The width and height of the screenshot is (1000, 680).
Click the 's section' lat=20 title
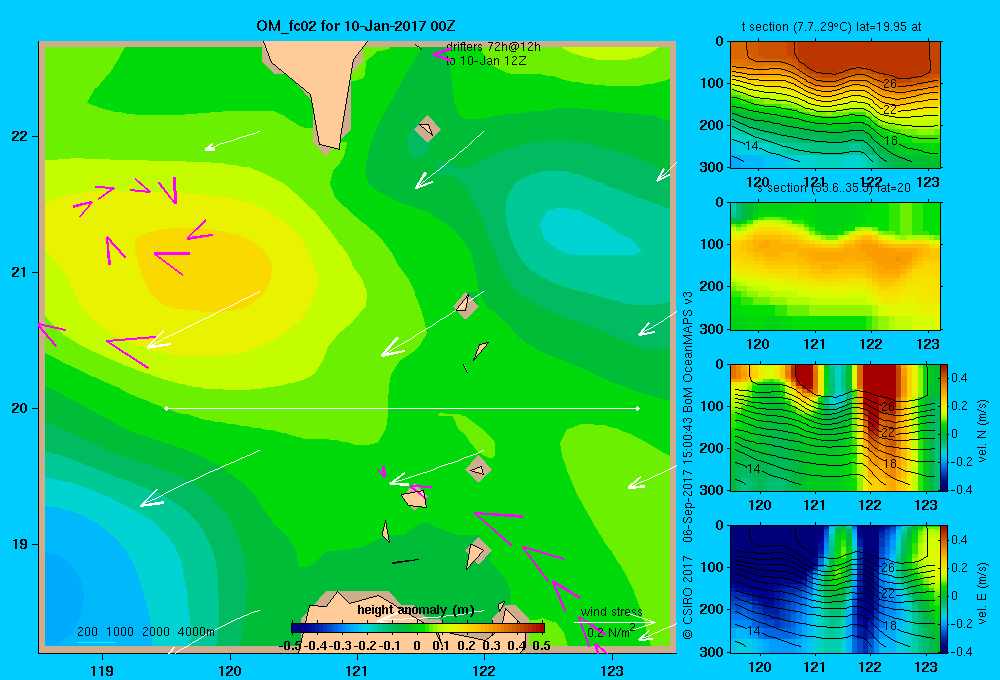834,188
